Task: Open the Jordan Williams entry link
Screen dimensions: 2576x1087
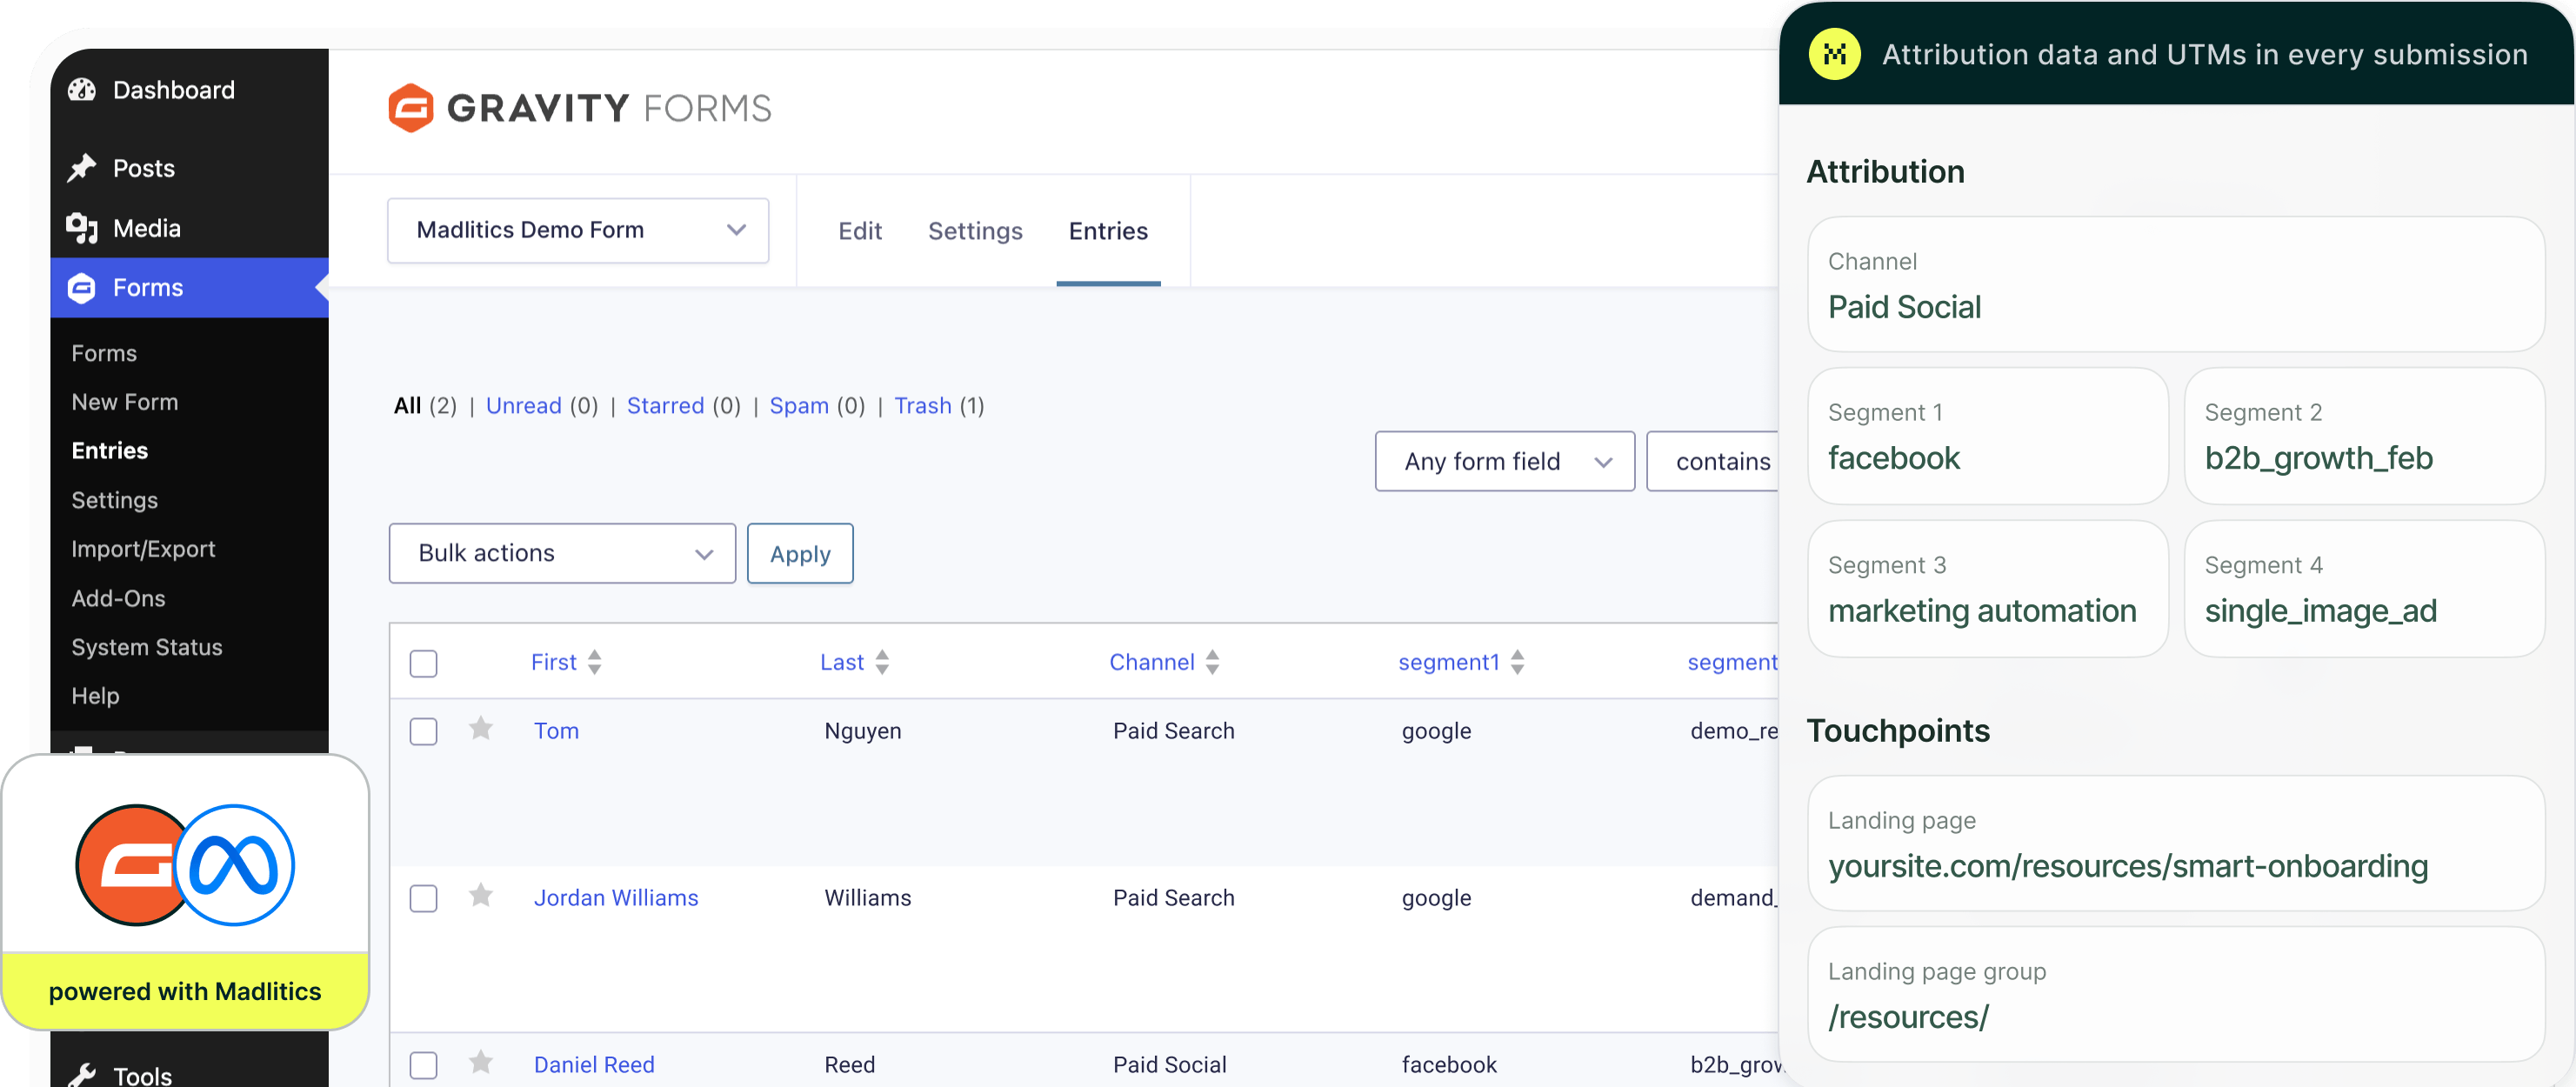Action: point(616,898)
